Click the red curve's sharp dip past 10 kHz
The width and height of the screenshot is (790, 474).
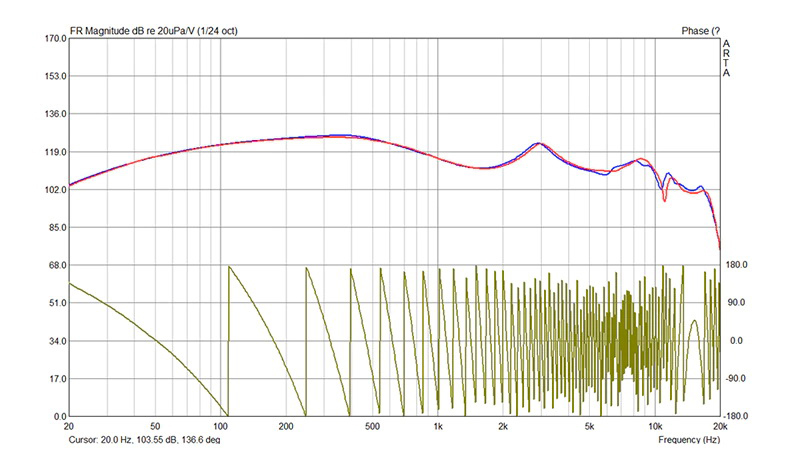coord(665,200)
